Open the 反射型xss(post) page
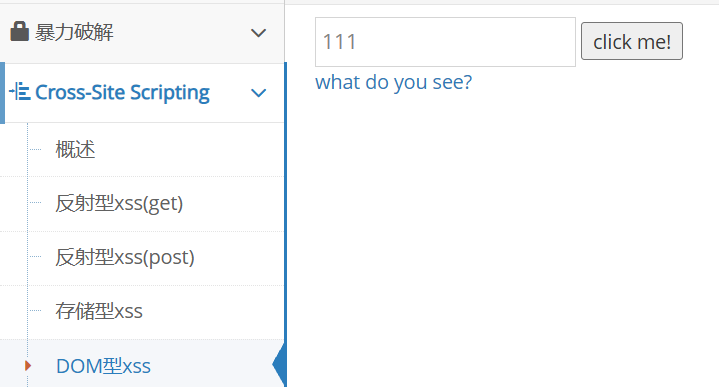Viewport: 719px width, 387px height. click(x=125, y=257)
